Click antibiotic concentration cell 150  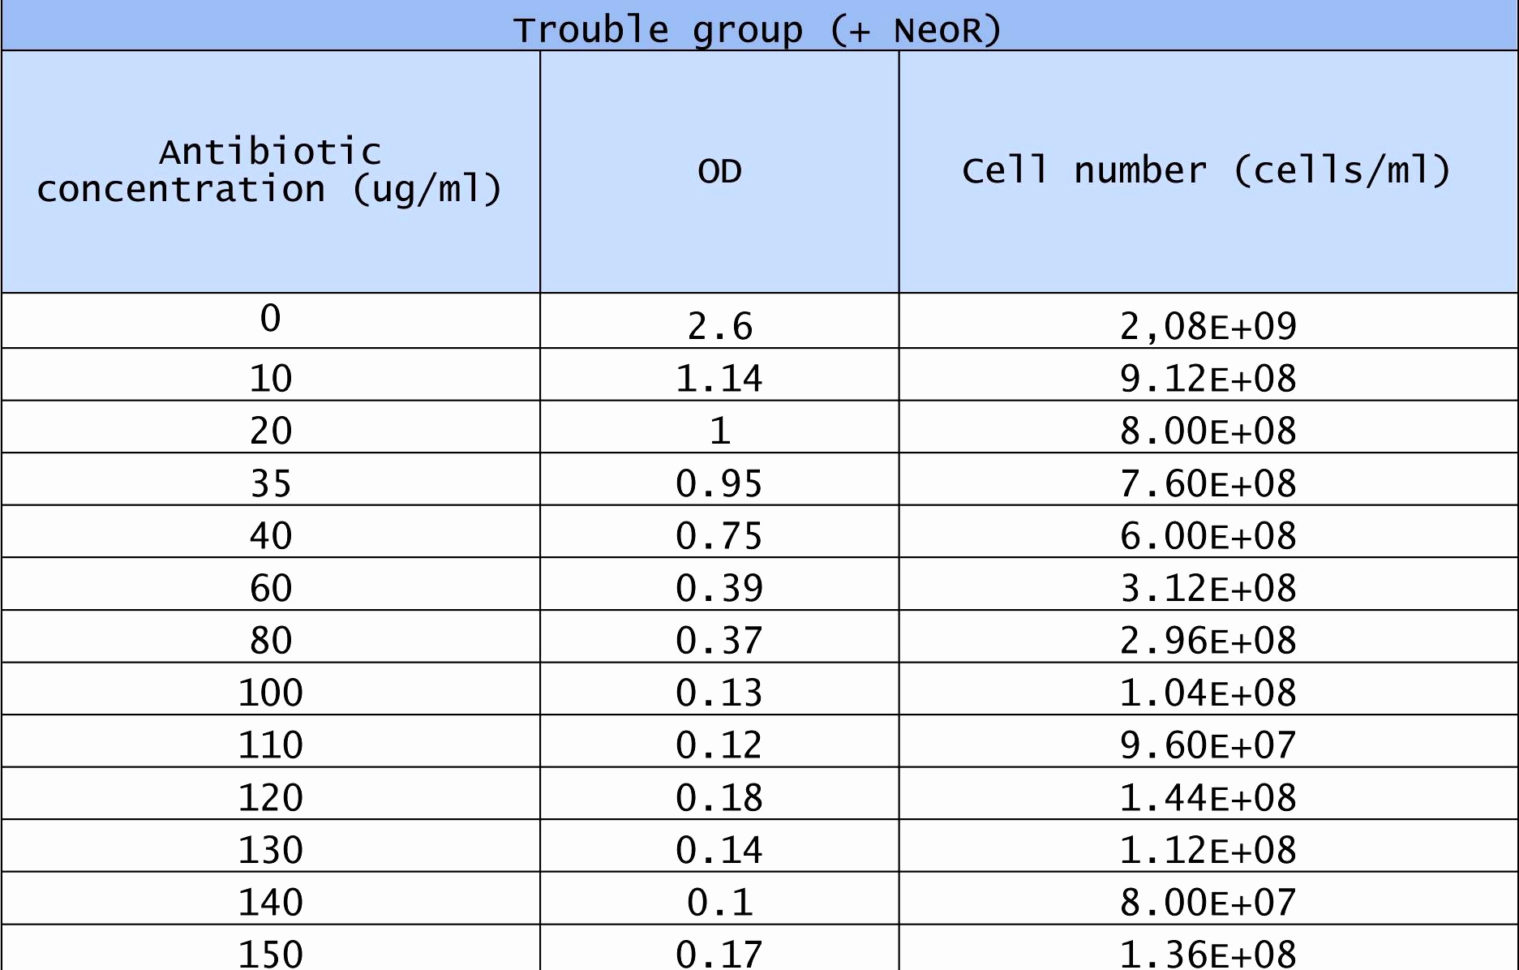270,952
